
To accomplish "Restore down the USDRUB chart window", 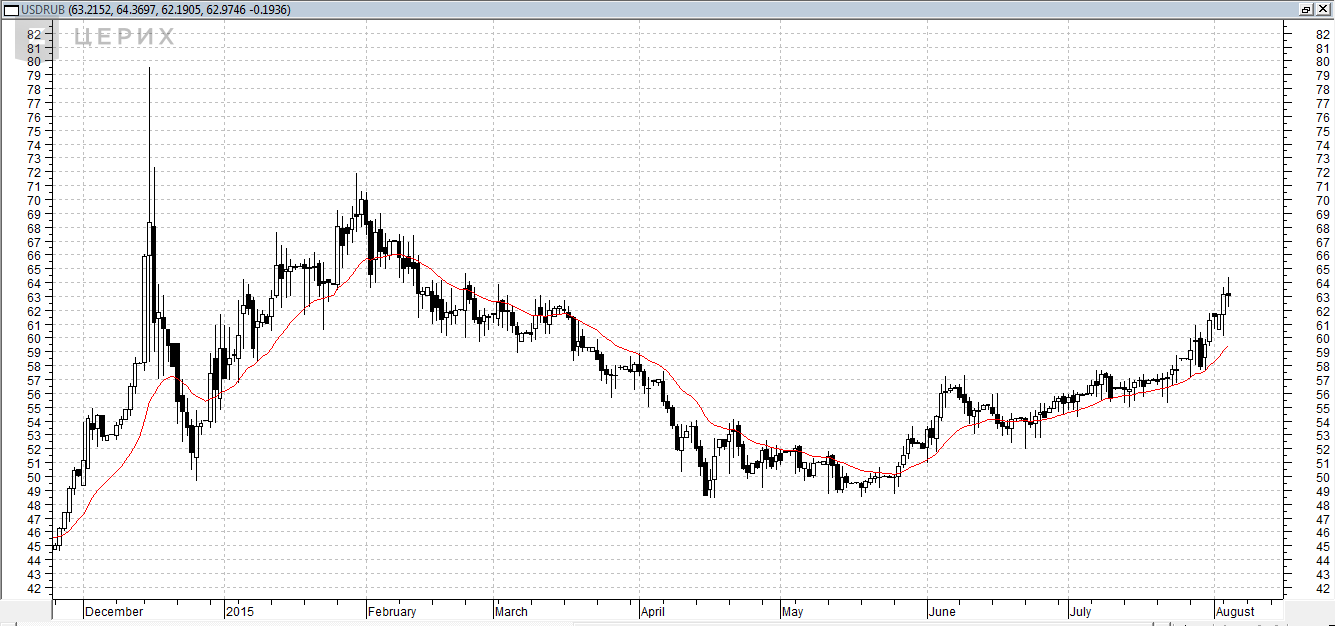I will click(x=1306, y=9).
